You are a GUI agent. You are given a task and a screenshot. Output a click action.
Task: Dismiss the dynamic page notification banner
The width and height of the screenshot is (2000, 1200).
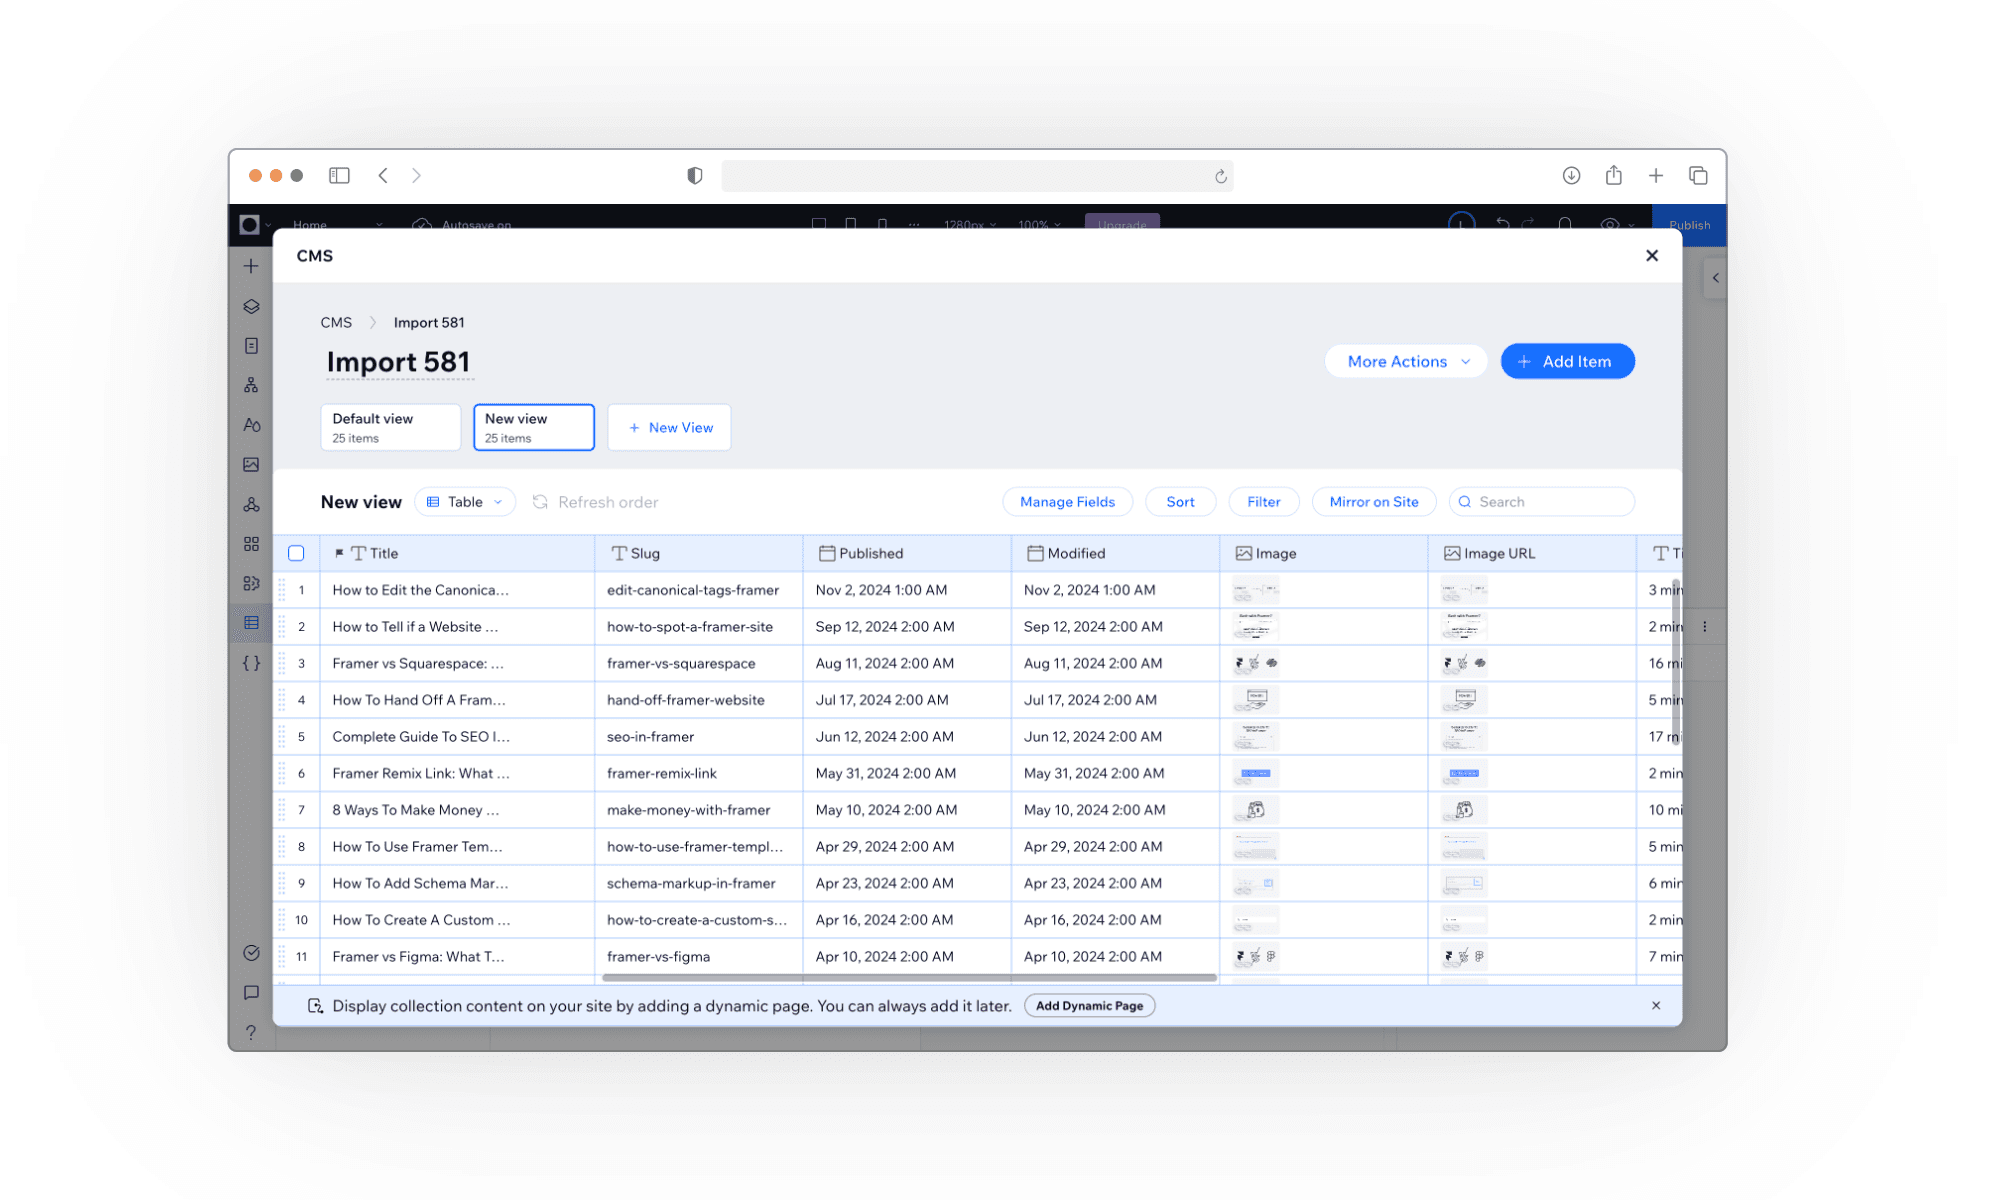point(1656,1006)
